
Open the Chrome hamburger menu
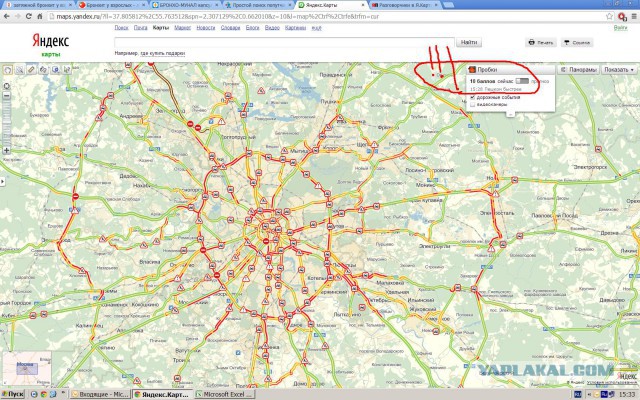point(634,16)
